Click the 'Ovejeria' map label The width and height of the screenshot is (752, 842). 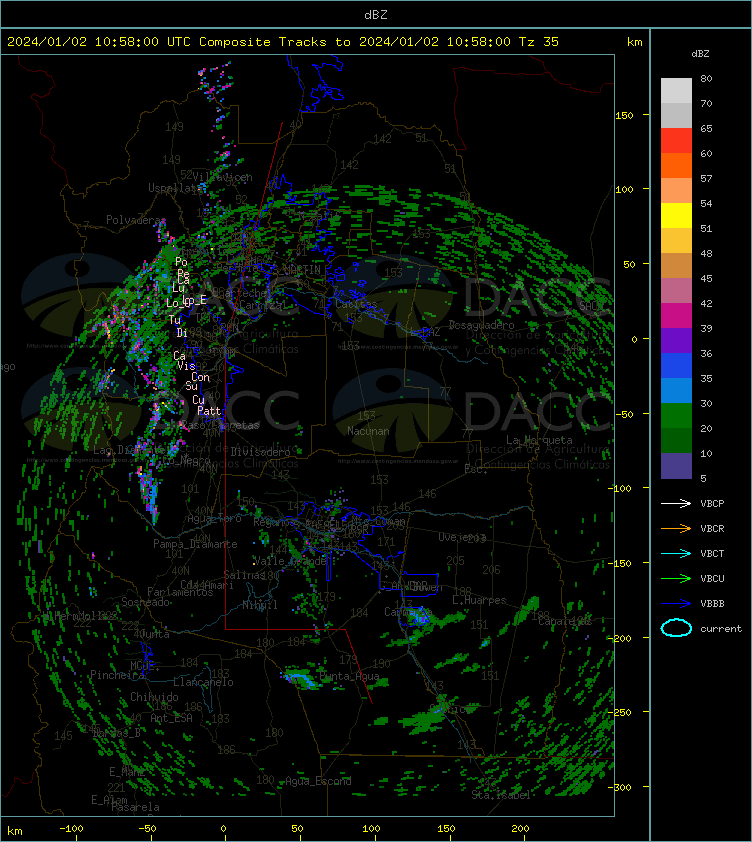click(x=462, y=538)
